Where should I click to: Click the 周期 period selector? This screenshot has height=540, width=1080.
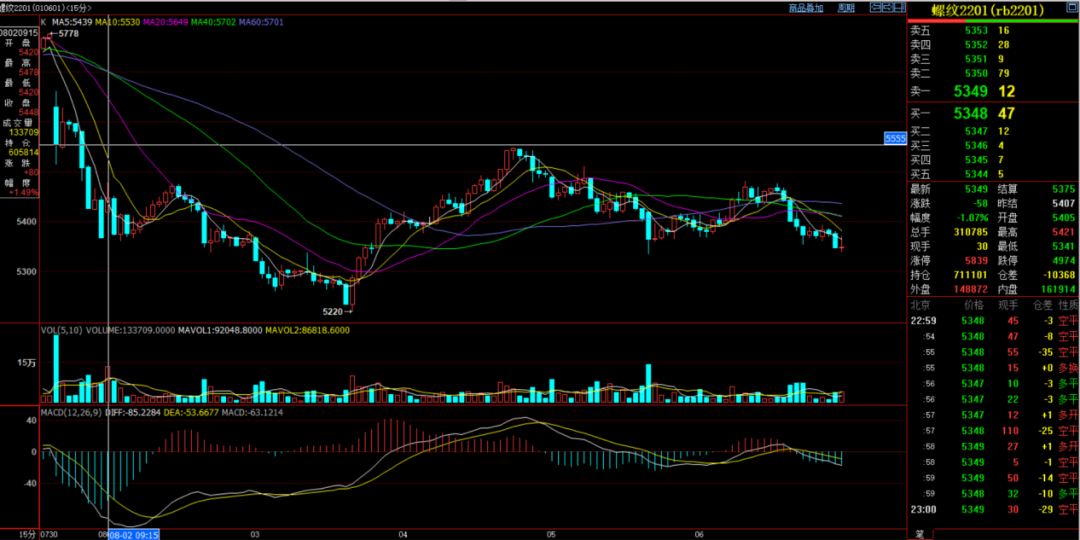tap(846, 8)
